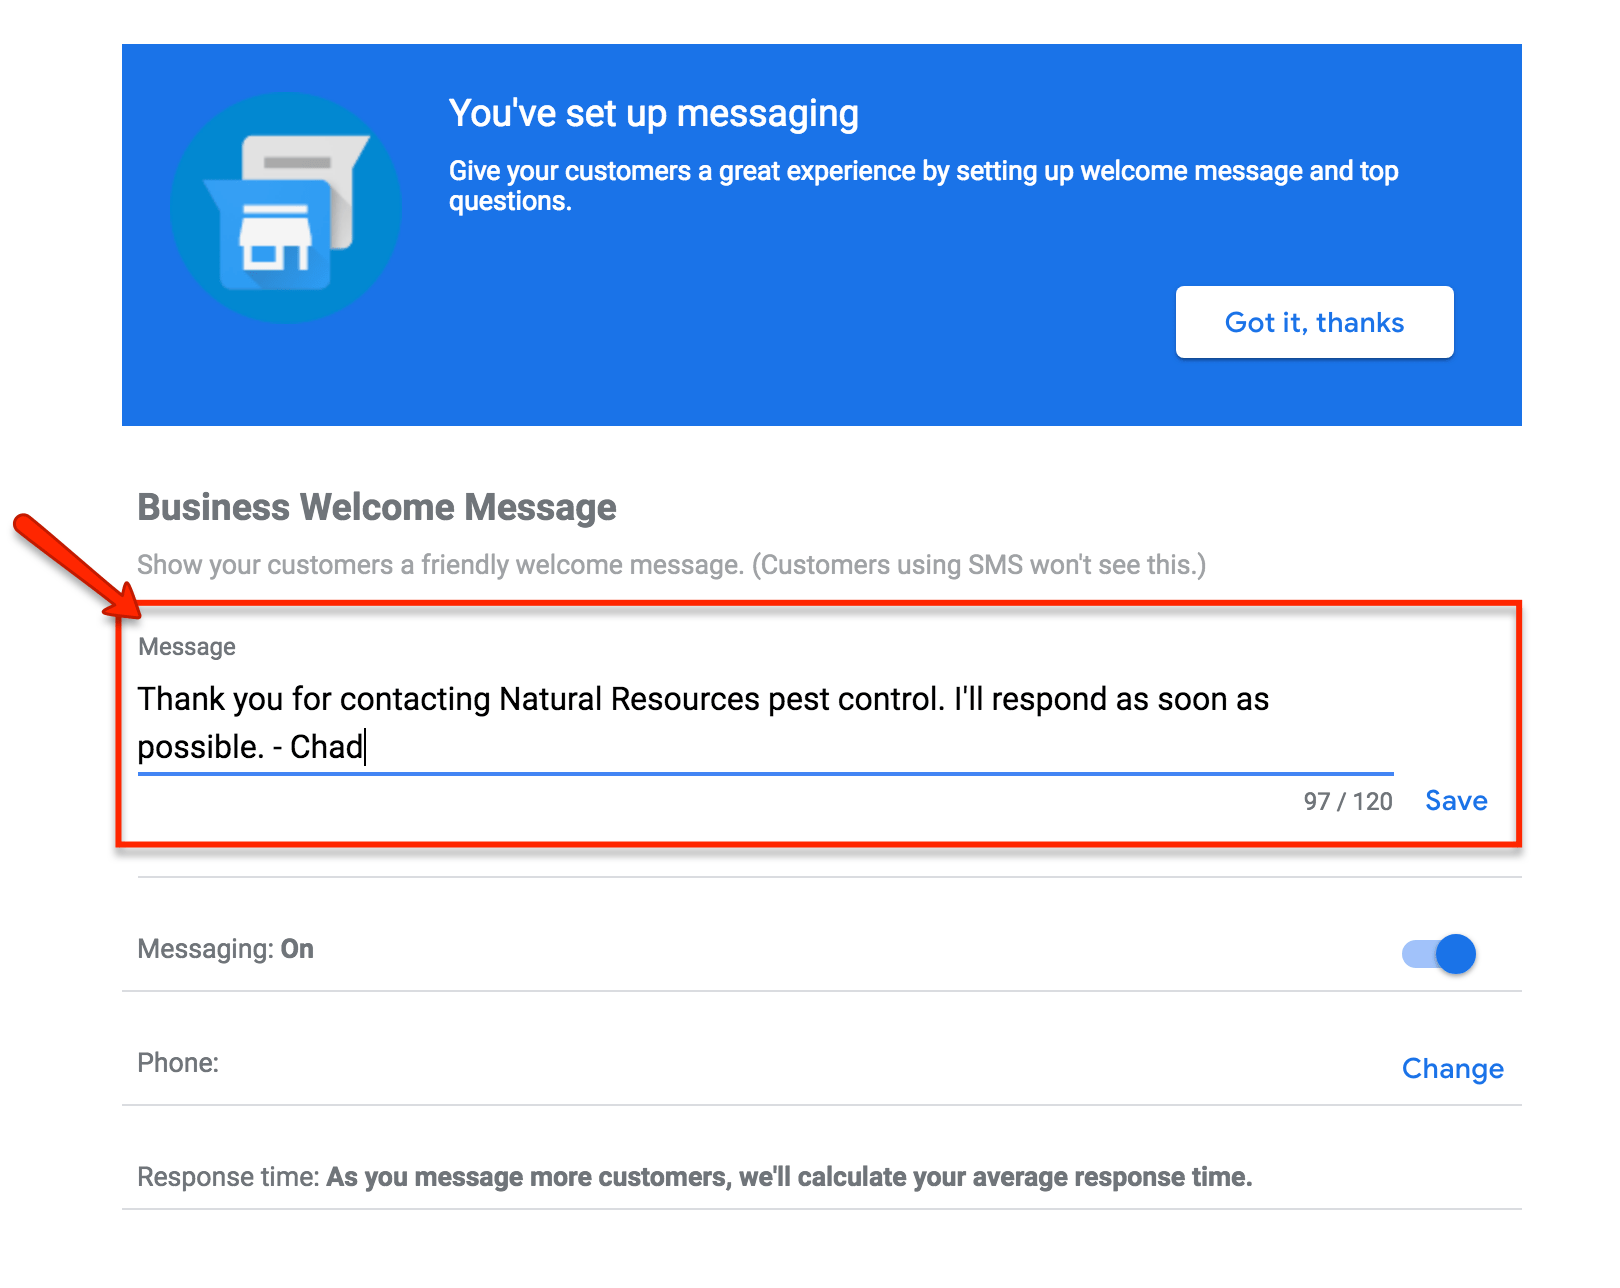Click the Phone: label
The height and width of the screenshot is (1288, 1620).
pyautogui.click(x=178, y=1063)
